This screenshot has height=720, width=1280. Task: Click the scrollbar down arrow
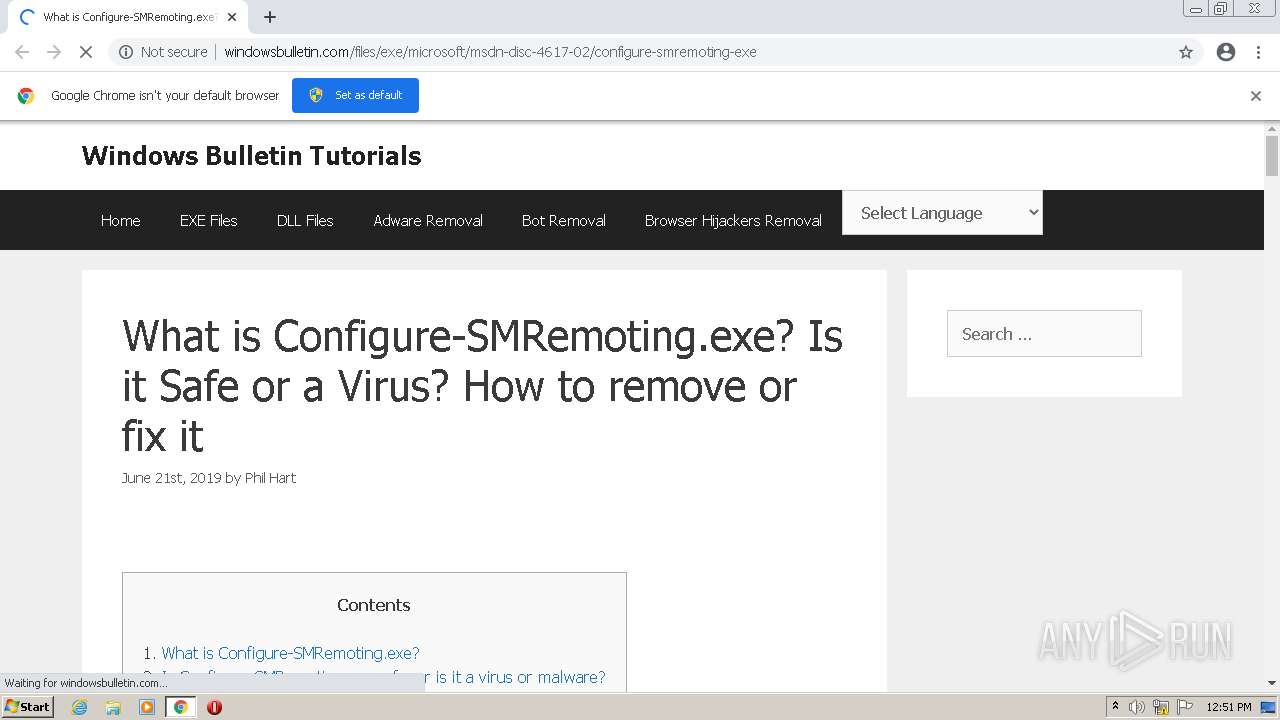pyautogui.click(x=1272, y=683)
